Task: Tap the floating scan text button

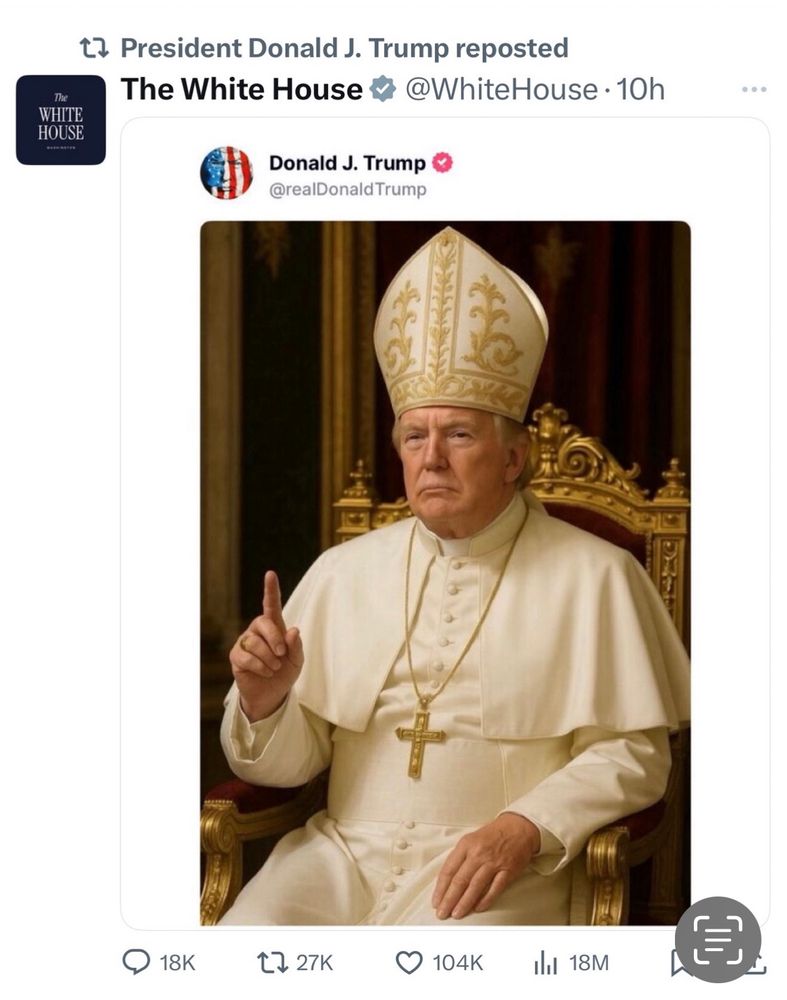Action: coord(717,939)
